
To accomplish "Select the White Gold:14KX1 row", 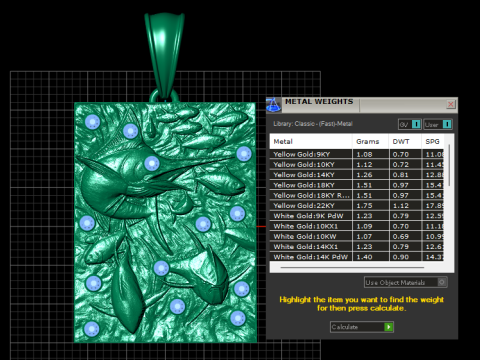I will (356, 247).
